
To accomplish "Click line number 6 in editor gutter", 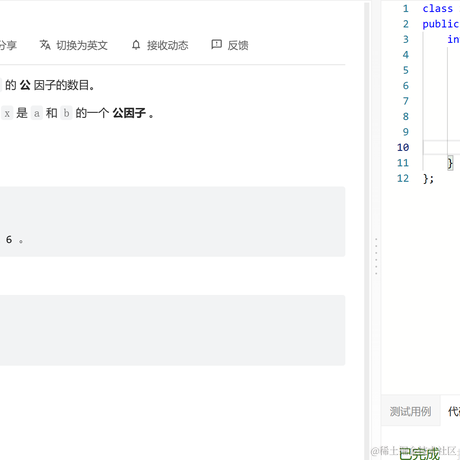I will (x=406, y=86).
